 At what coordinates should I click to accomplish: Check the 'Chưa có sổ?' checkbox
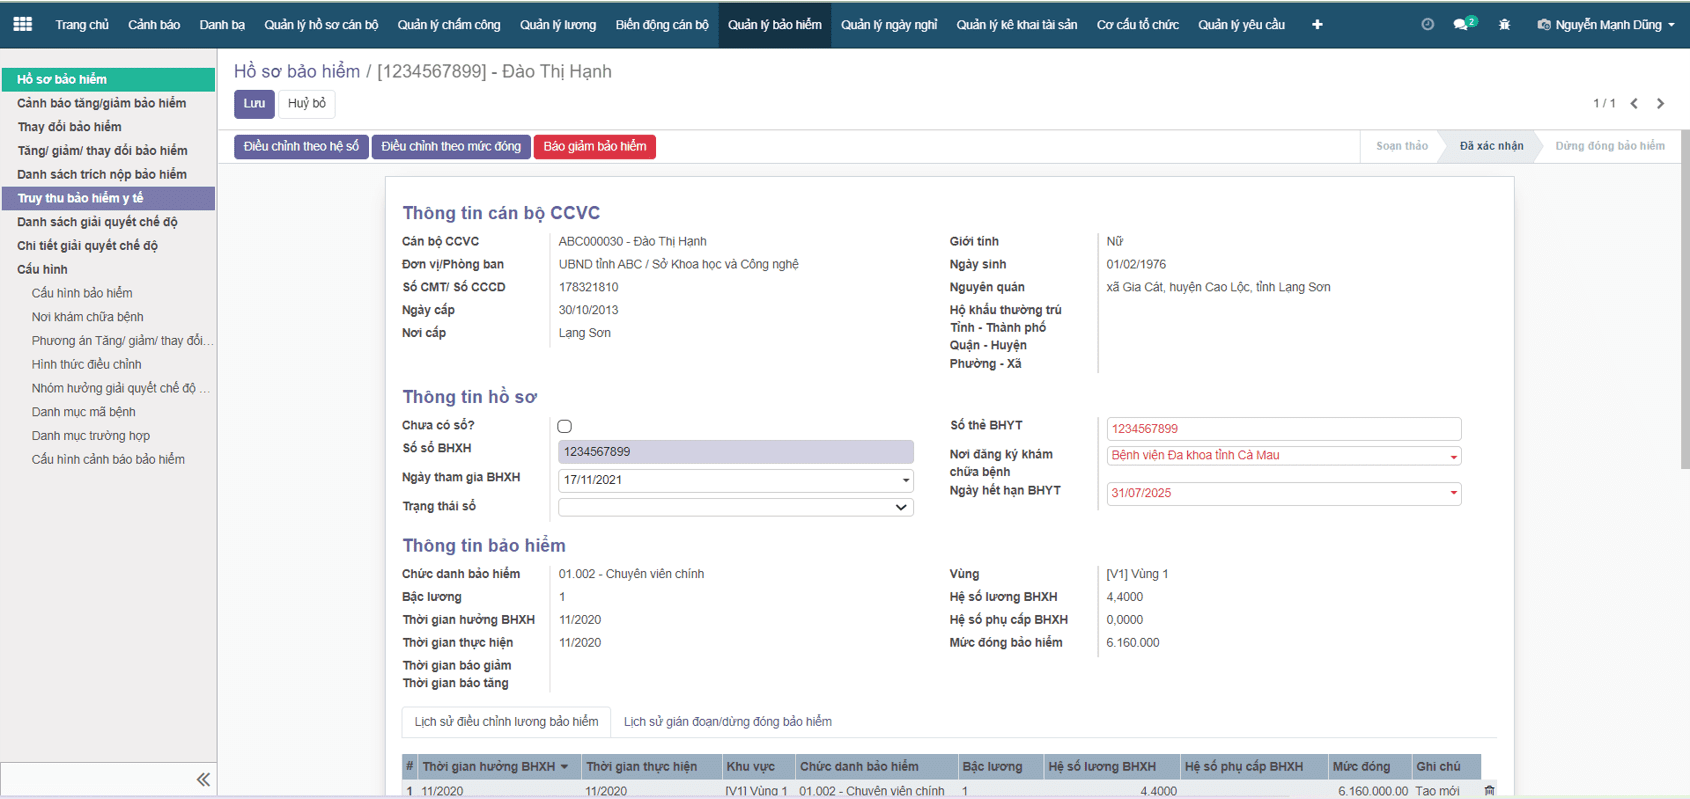coord(565,426)
